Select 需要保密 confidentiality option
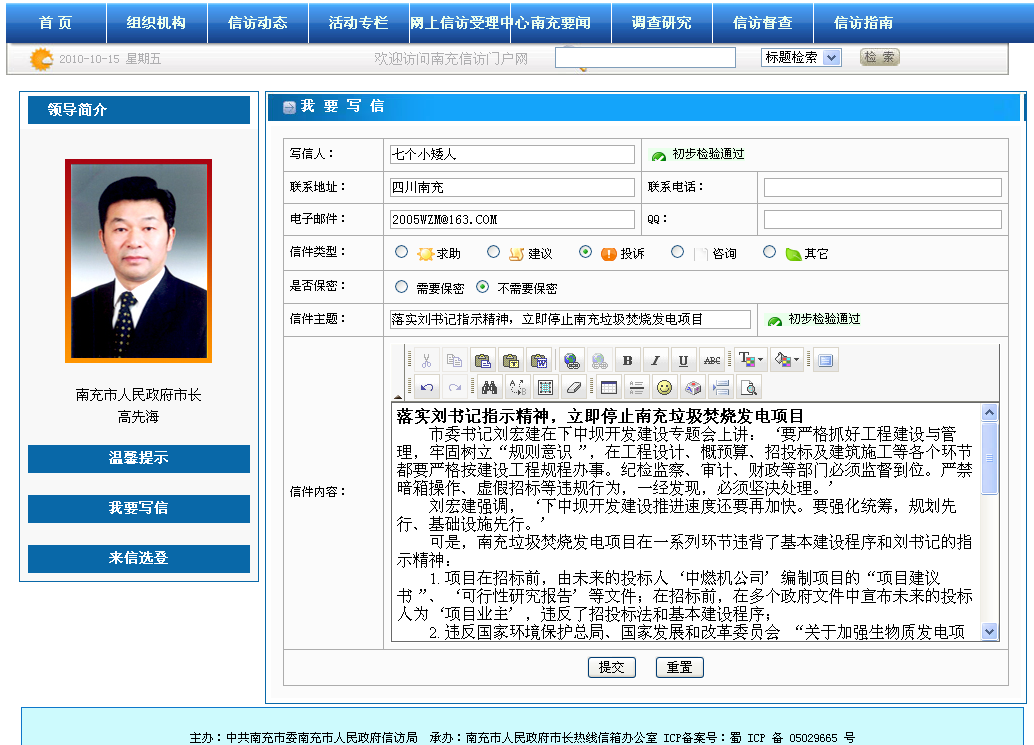The image size is (1034, 745). pos(402,287)
